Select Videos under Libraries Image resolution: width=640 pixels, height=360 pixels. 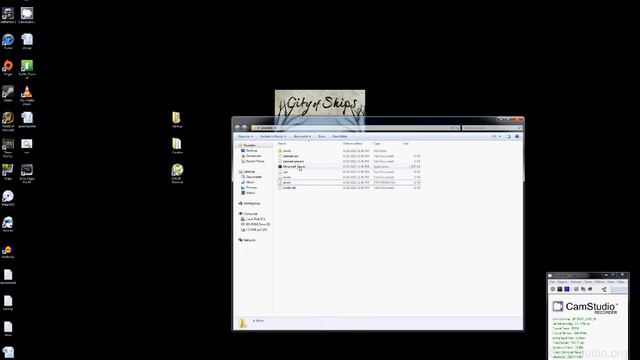tap(250, 193)
